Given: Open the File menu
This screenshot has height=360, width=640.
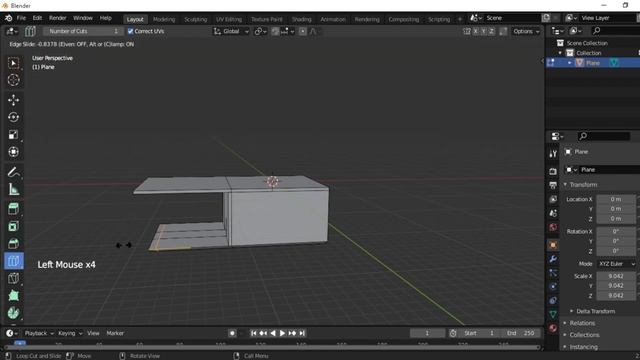Looking at the screenshot, I should pyautogui.click(x=21, y=18).
